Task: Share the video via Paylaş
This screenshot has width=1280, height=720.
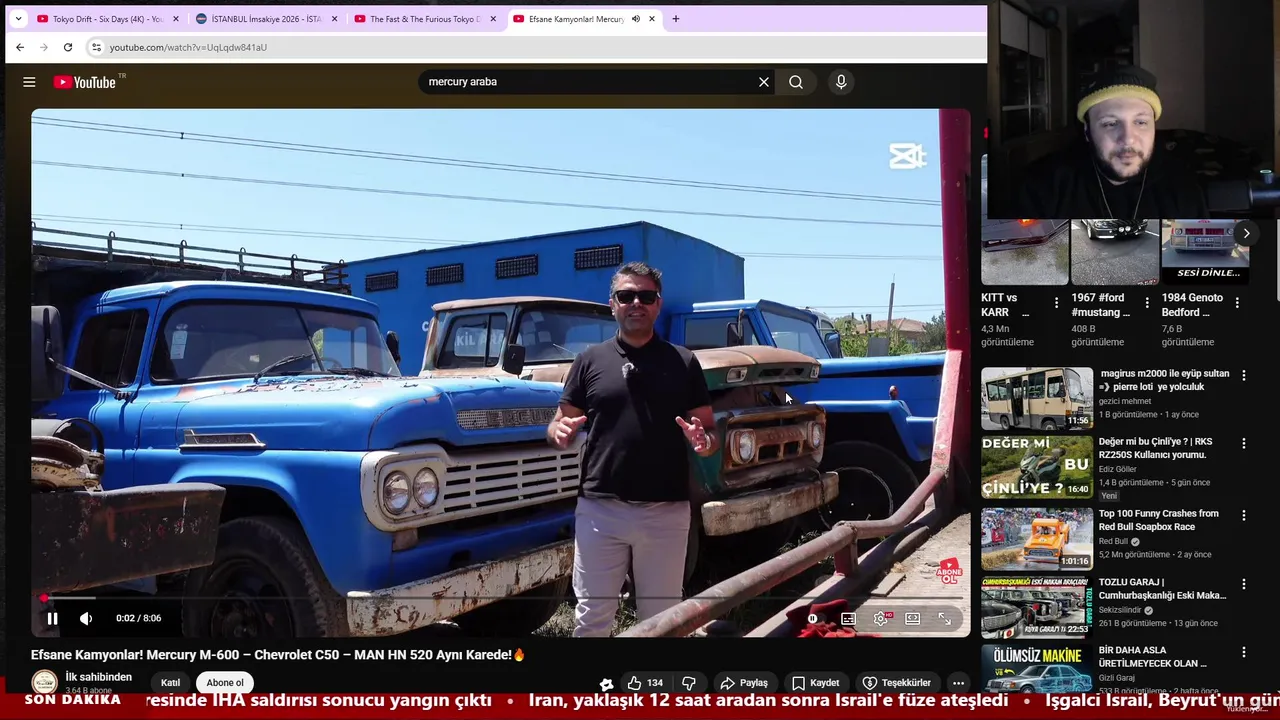Action: pos(745,683)
